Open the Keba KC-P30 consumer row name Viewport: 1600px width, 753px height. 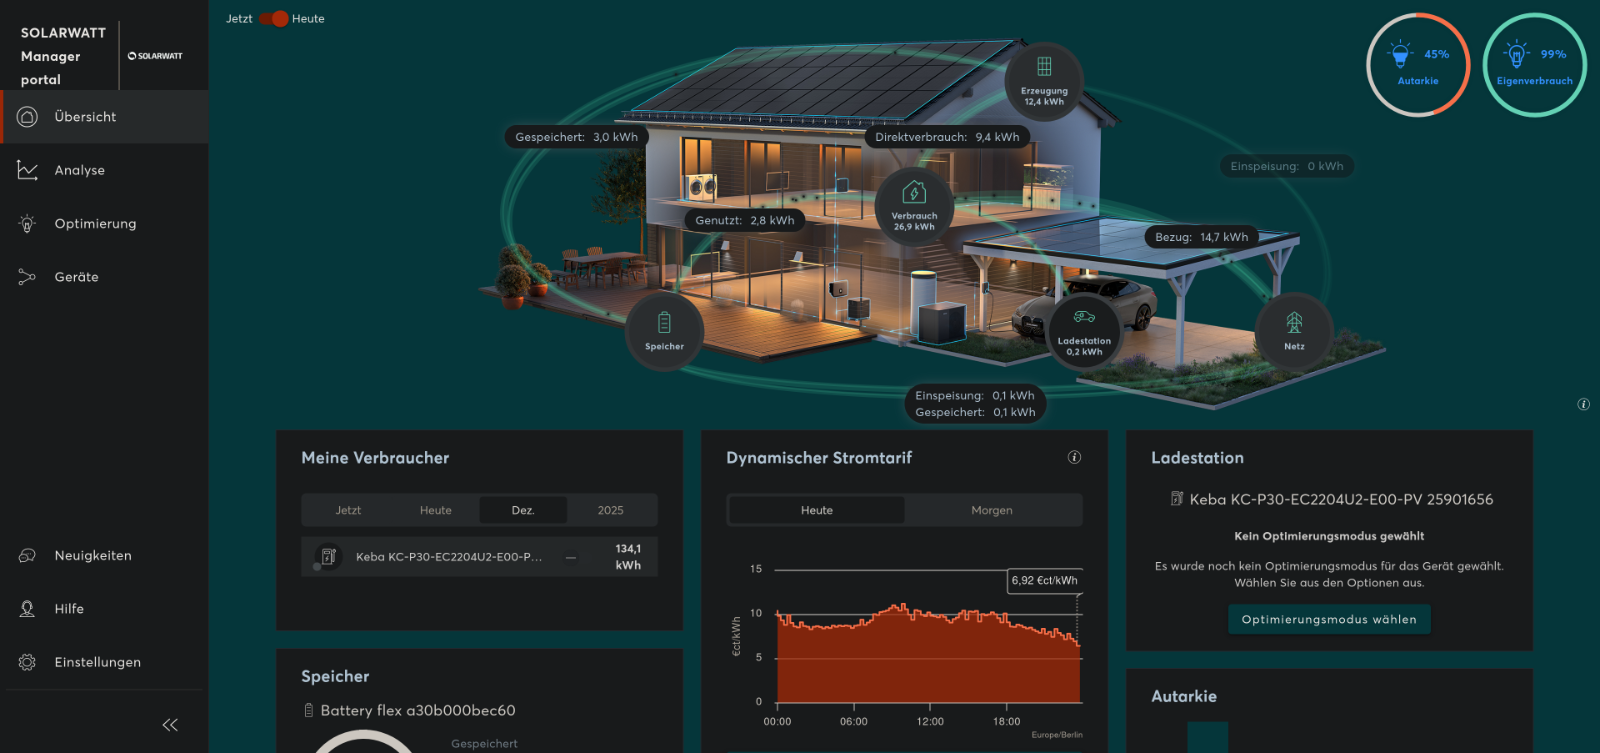point(449,557)
